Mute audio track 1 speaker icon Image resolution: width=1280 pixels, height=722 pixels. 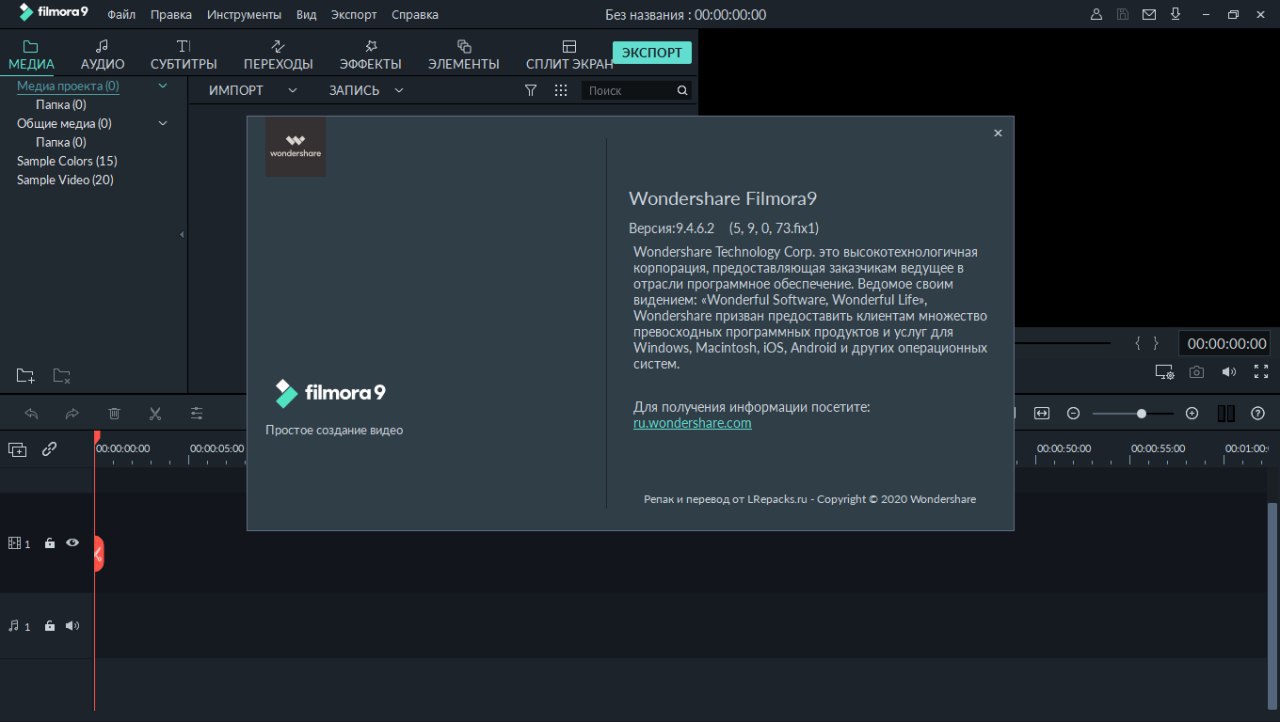(72, 626)
